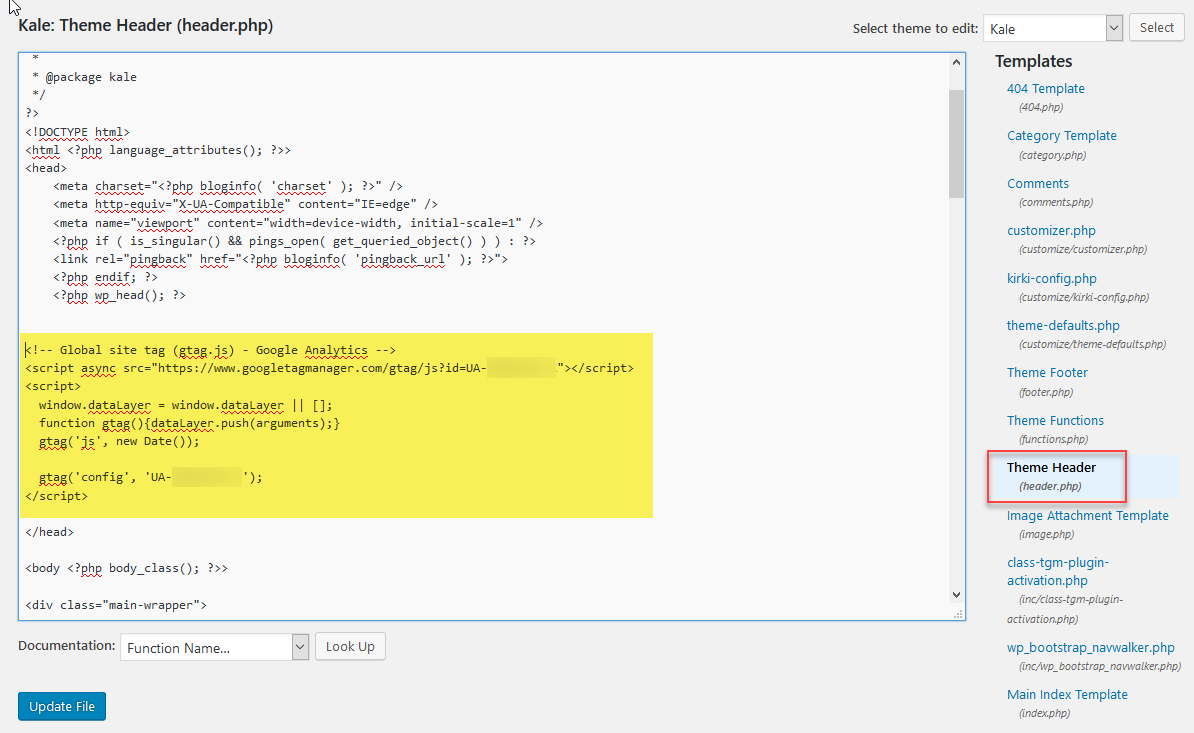
Task: Open the 404 Template file
Action: 1045,89
